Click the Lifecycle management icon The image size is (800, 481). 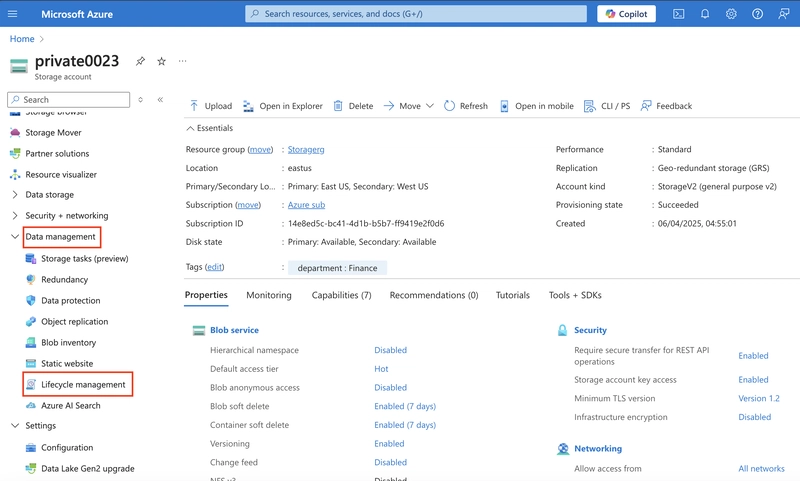tap(31, 384)
